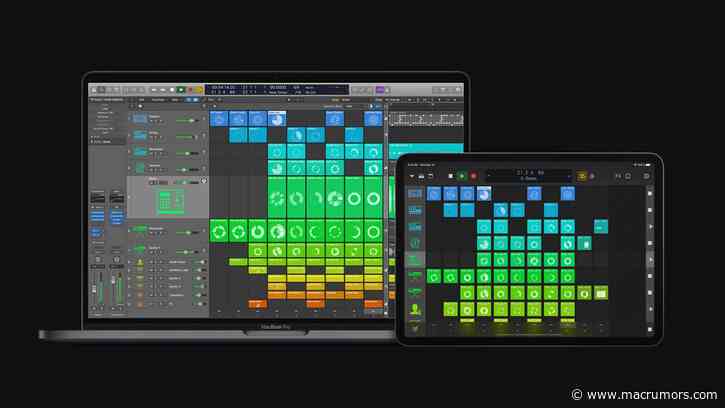Trigger the first green cell in iPad sixth row

tap(434, 277)
